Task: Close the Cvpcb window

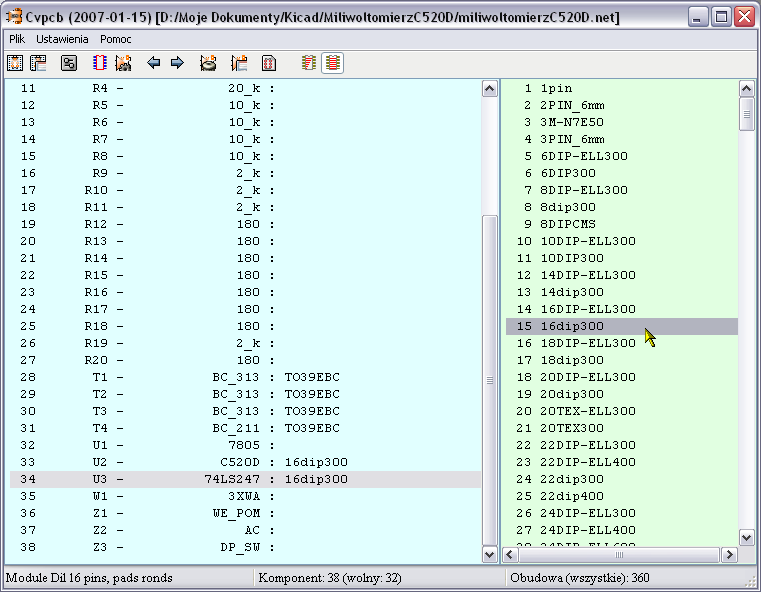Action: click(744, 17)
